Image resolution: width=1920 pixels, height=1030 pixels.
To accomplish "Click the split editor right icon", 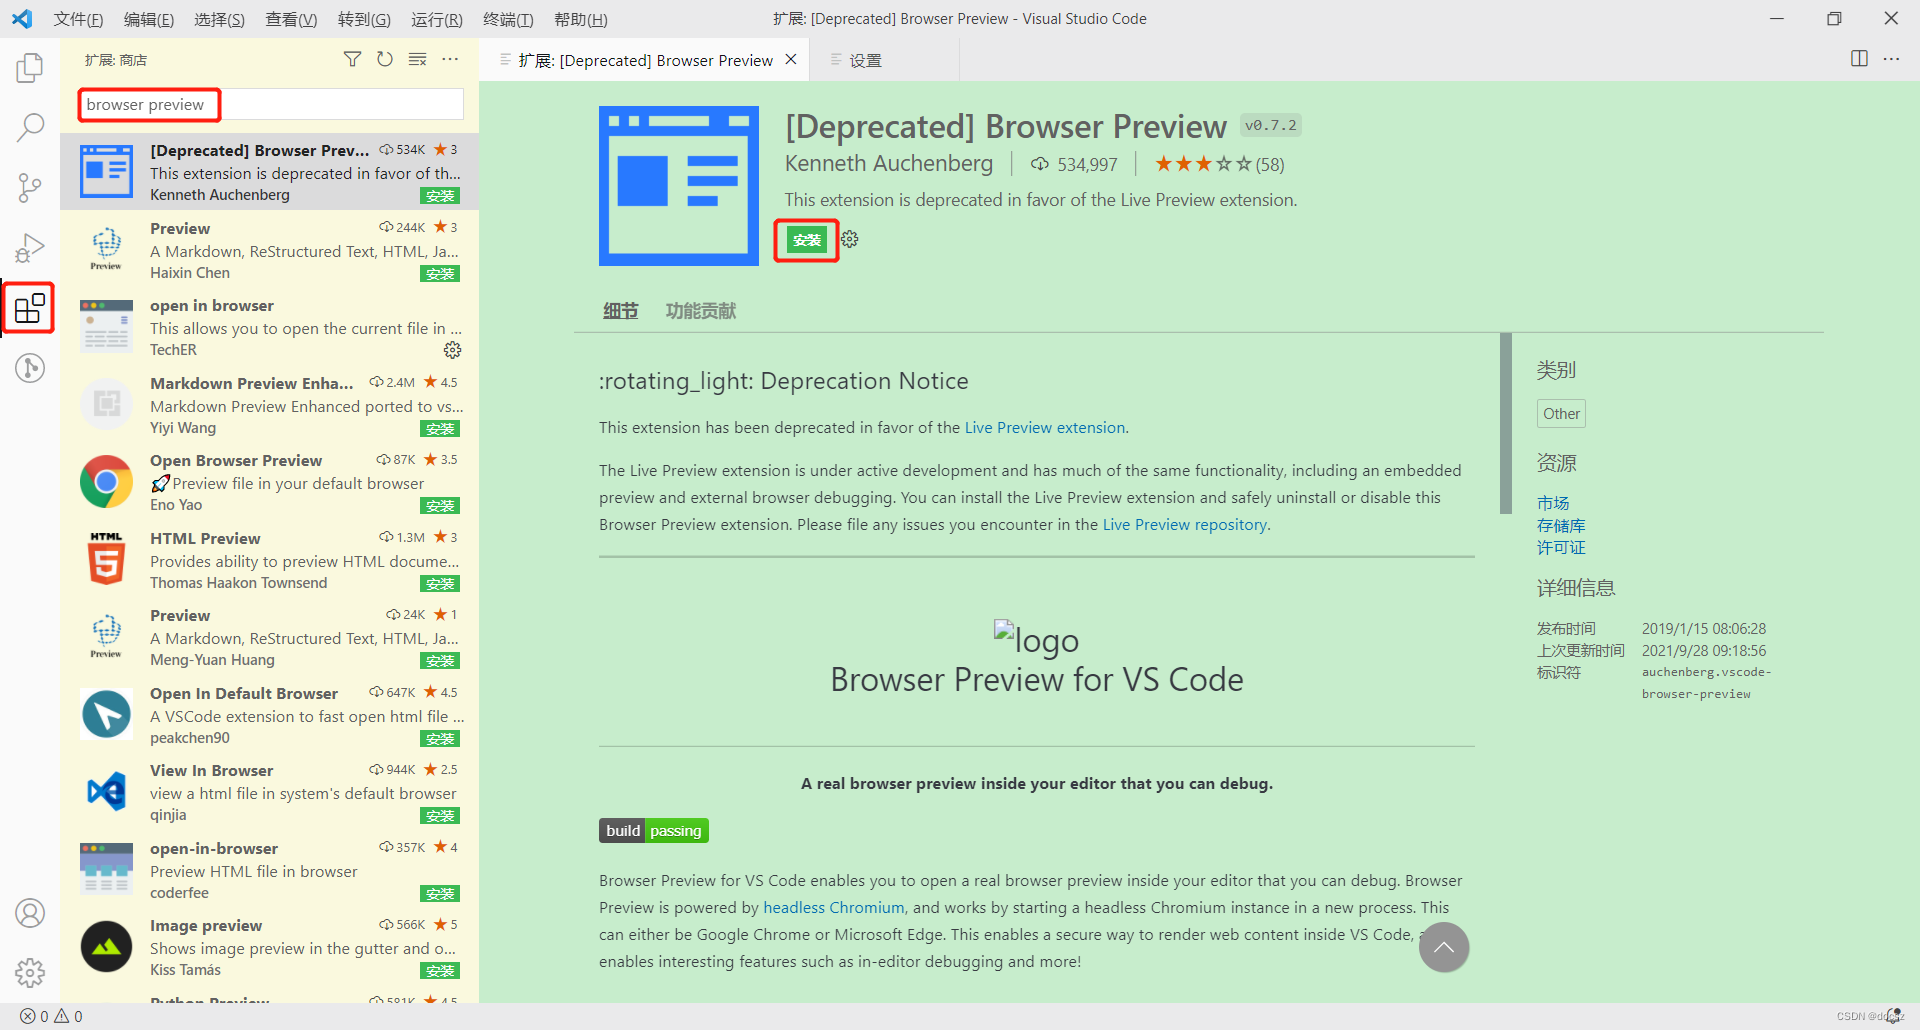I will pyautogui.click(x=1859, y=59).
